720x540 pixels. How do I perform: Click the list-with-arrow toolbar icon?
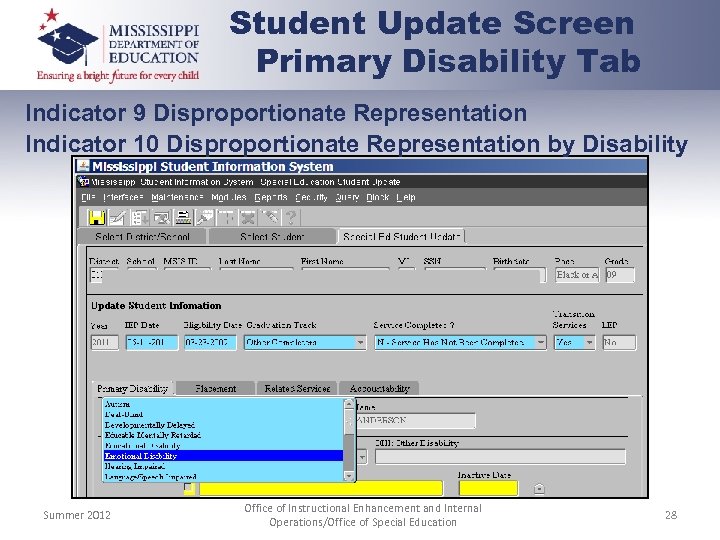click(x=140, y=217)
